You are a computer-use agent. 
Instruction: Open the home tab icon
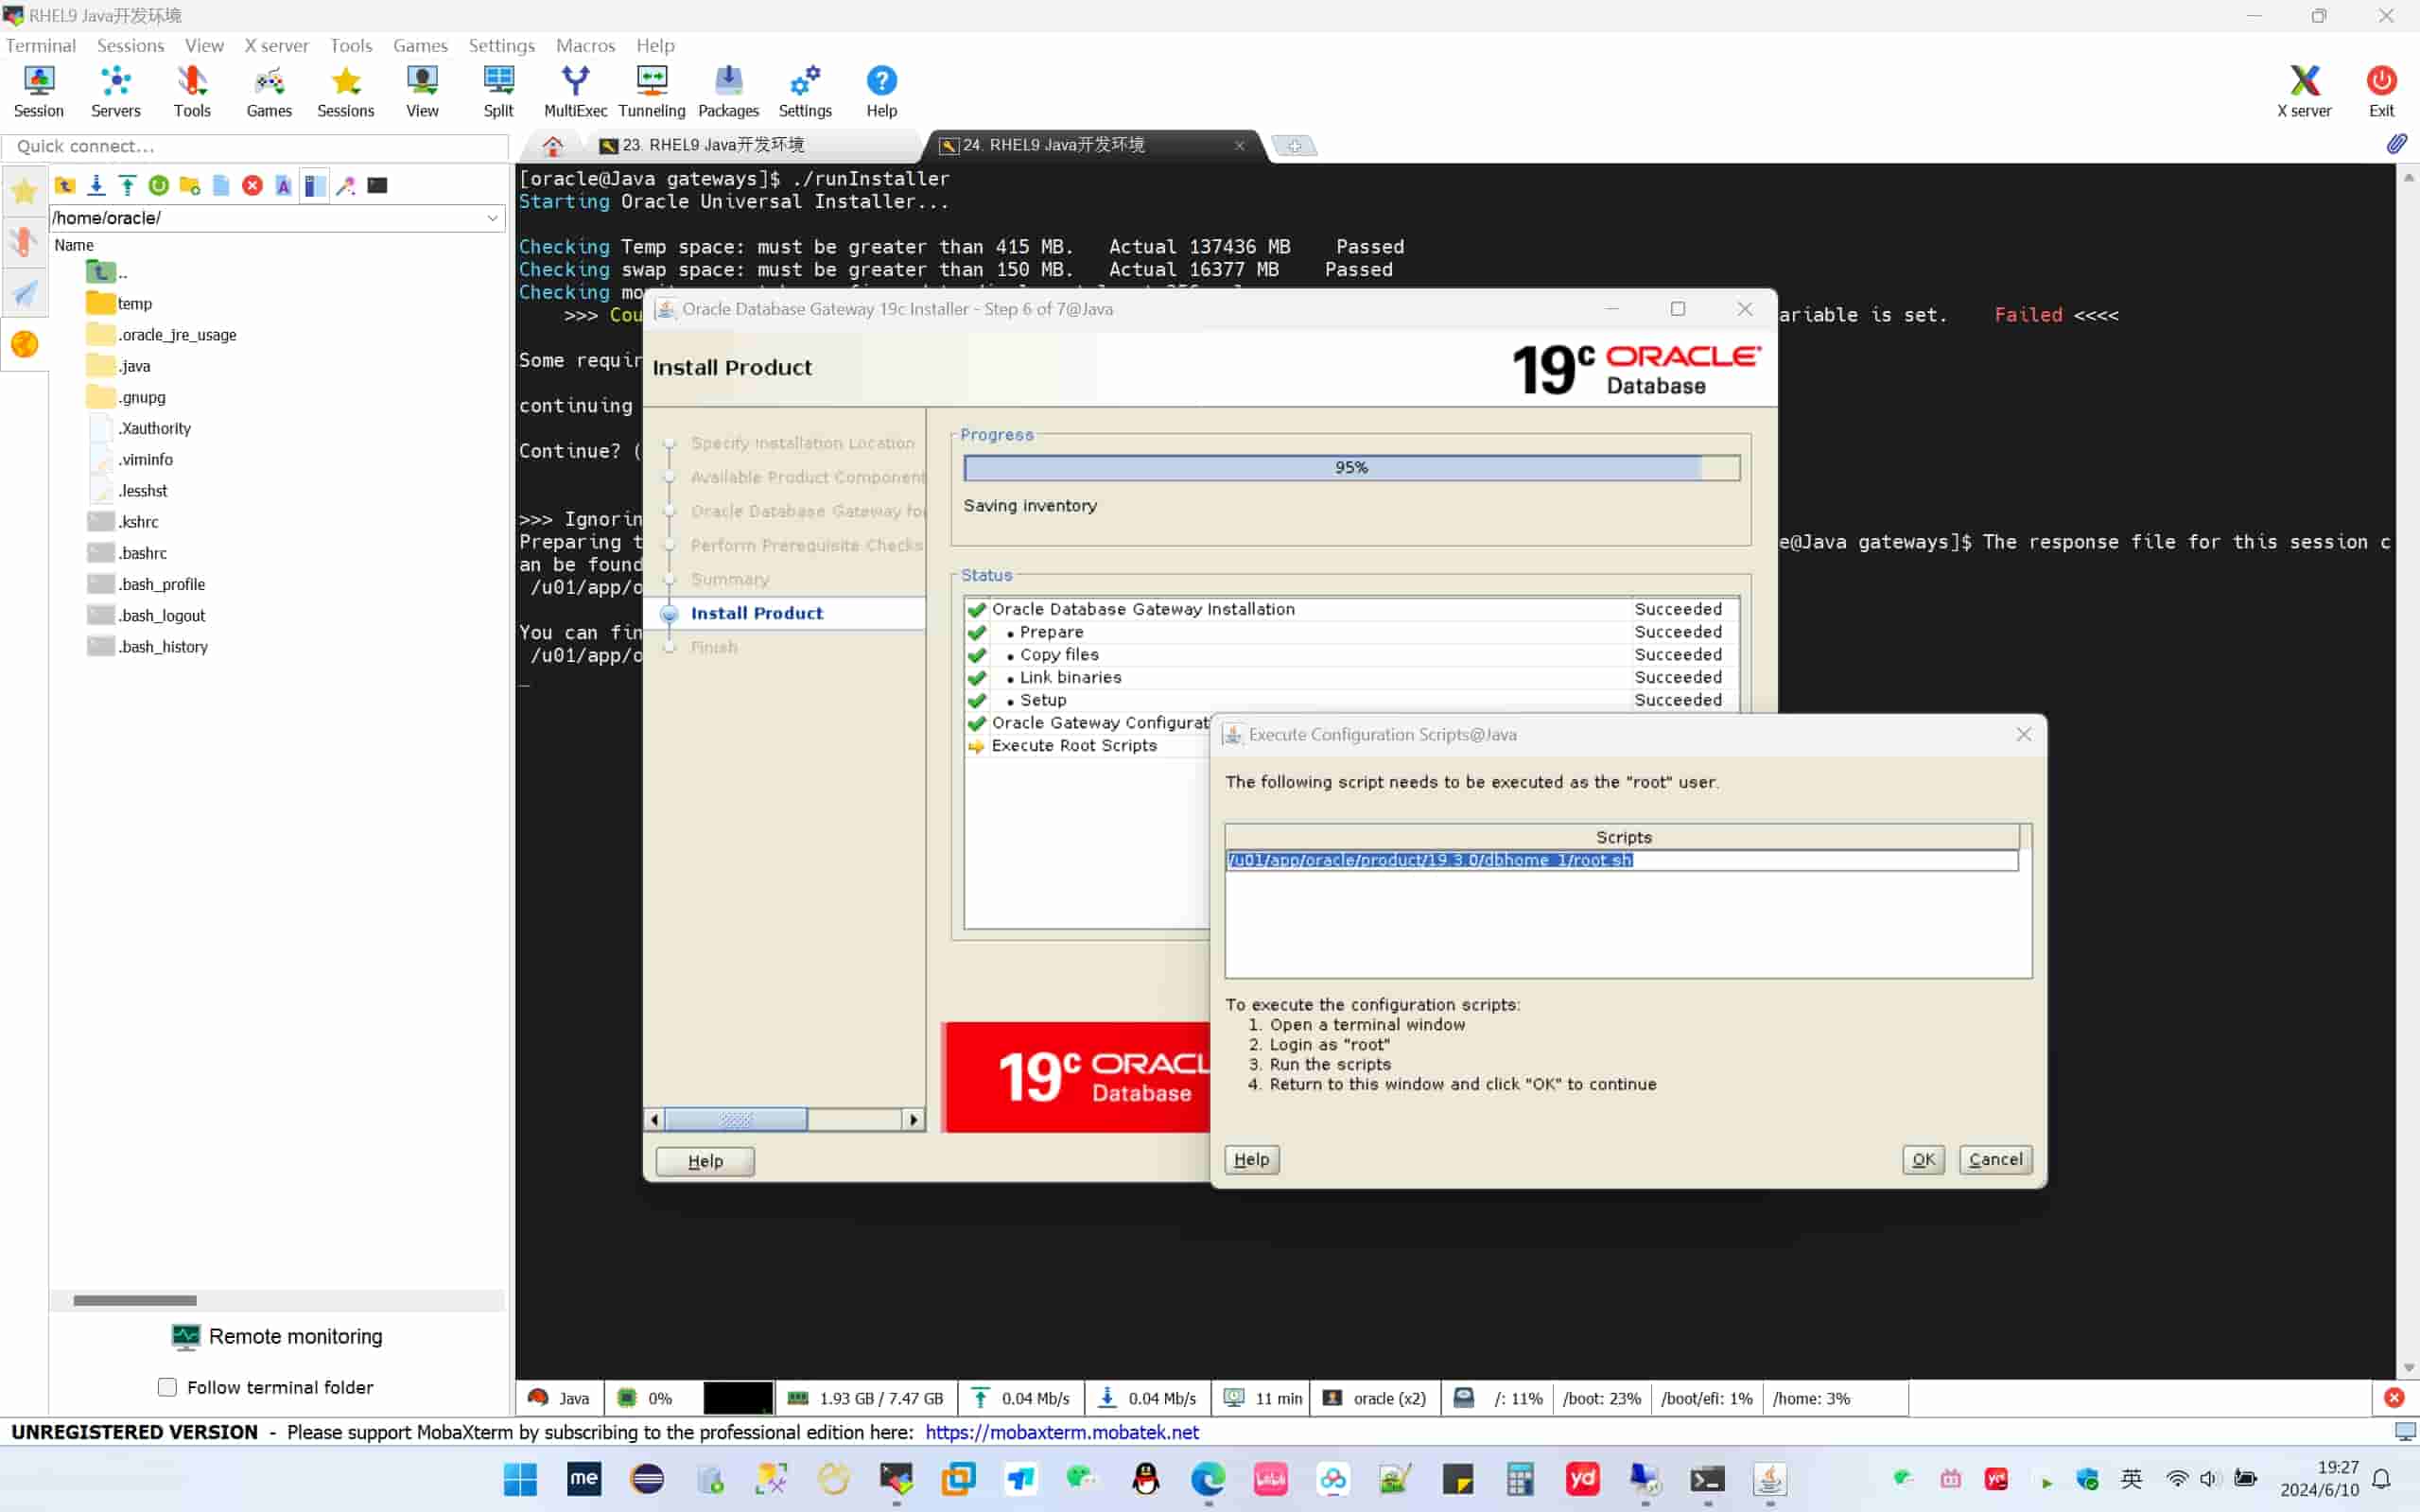552,146
